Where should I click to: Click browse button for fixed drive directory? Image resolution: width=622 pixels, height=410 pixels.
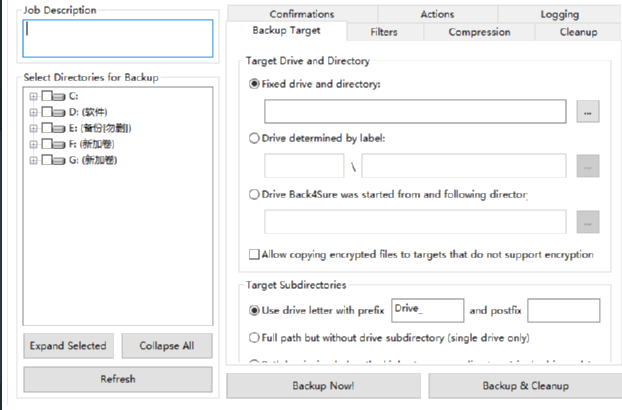(x=588, y=112)
